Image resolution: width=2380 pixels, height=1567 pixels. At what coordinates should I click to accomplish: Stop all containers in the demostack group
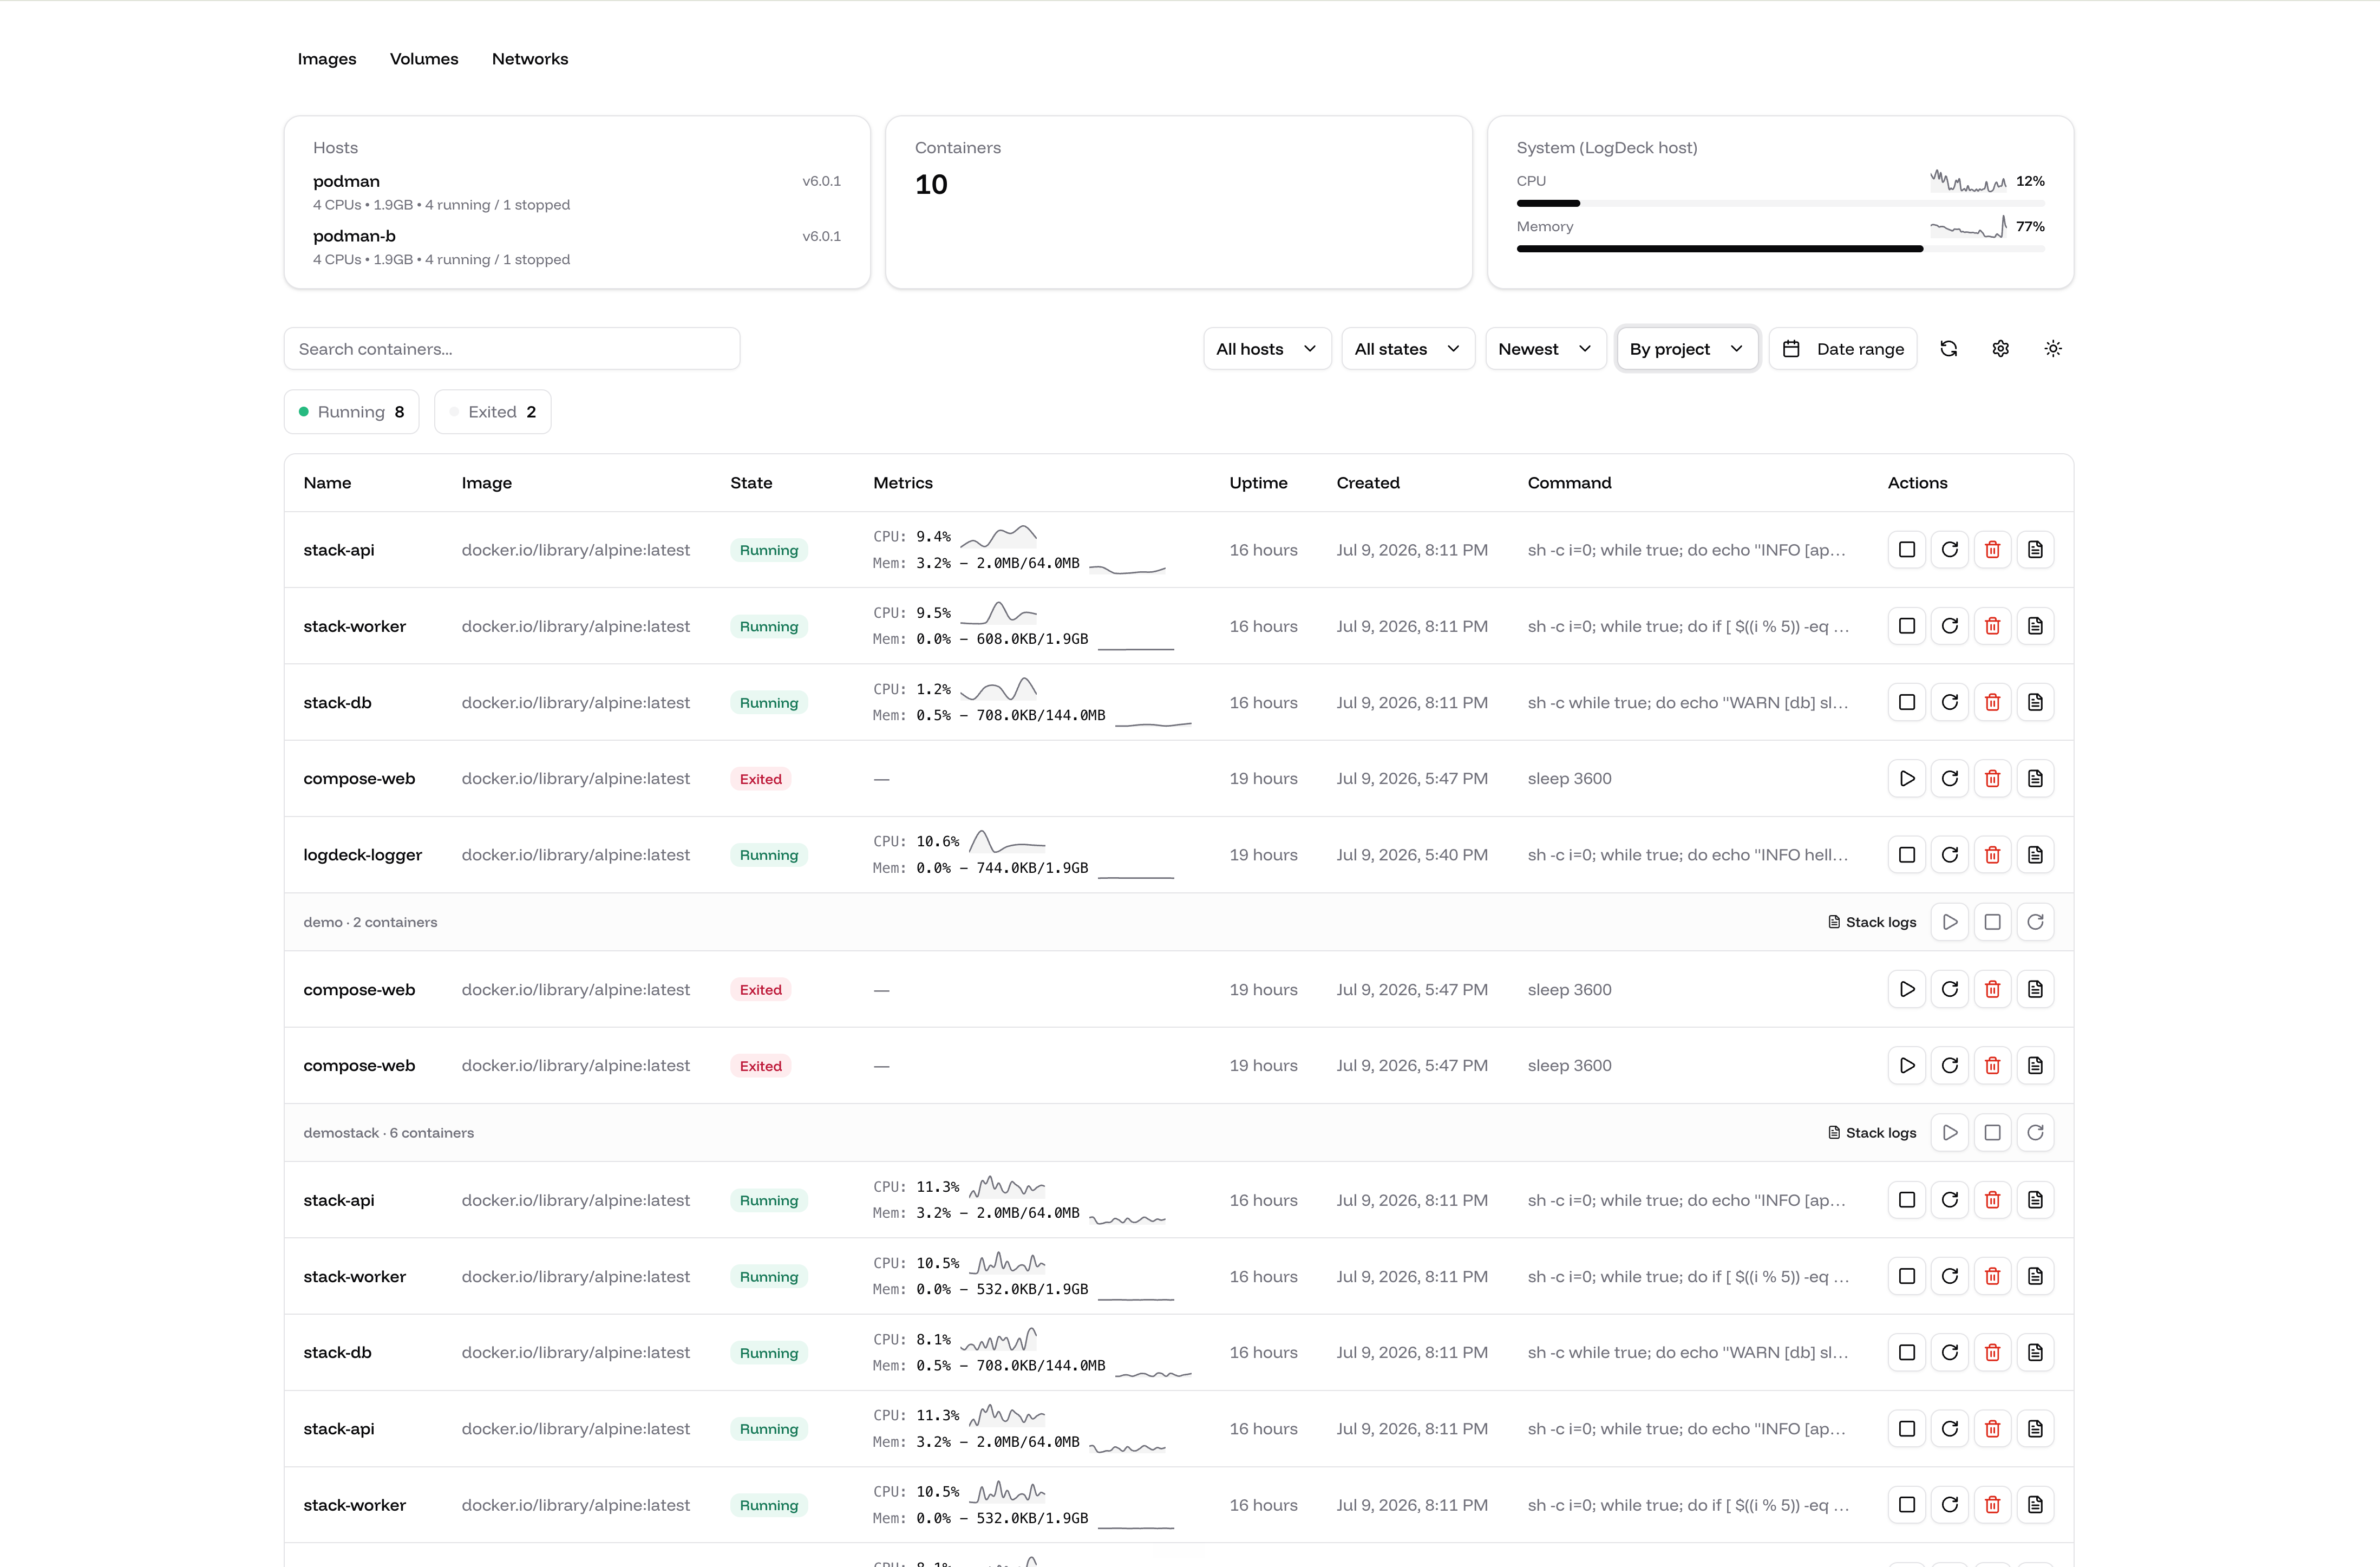[x=1992, y=1133]
